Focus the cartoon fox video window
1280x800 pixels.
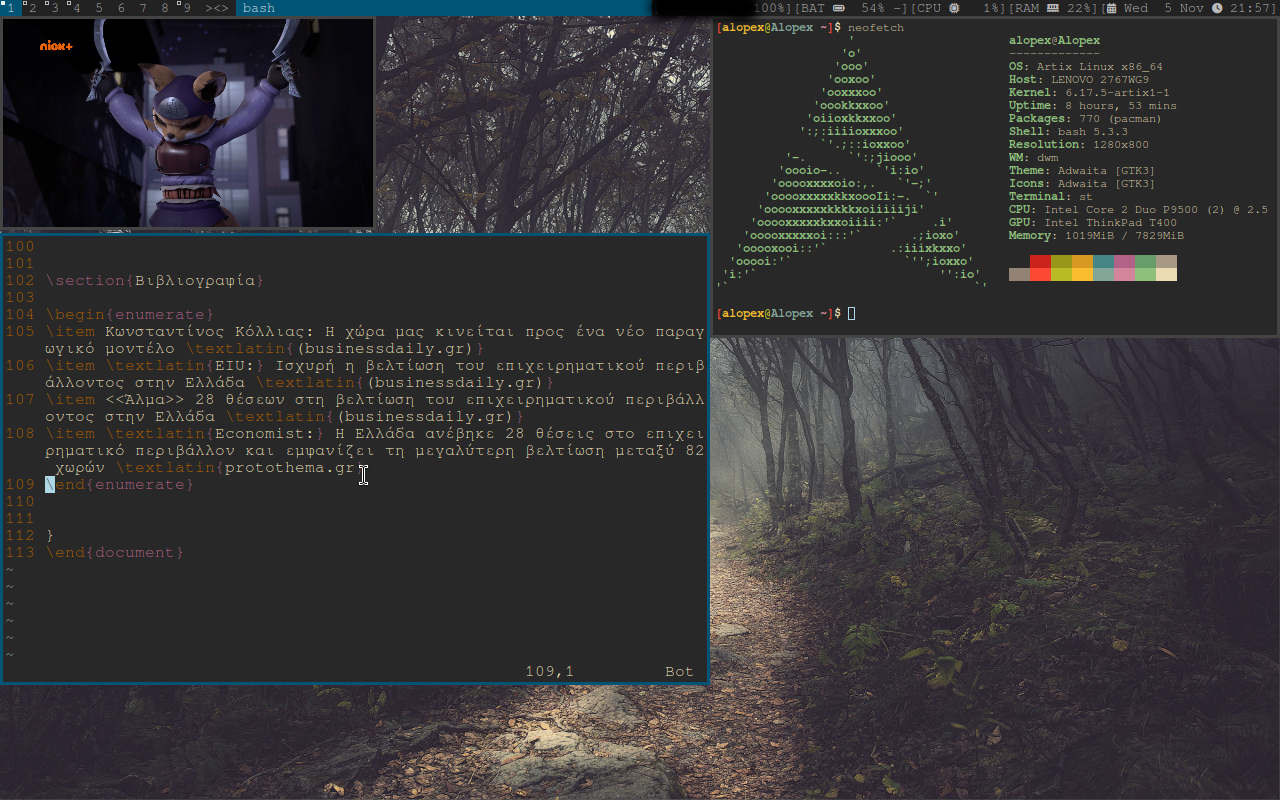click(x=188, y=123)
